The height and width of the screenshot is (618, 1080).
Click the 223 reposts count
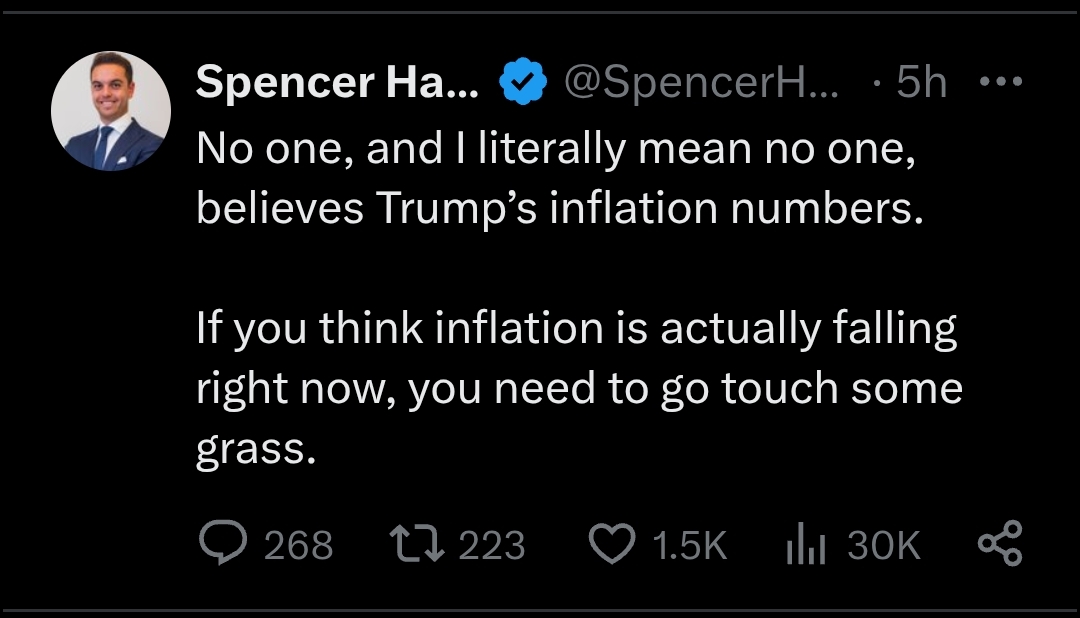pyautogui.click(x=491, y=545)
